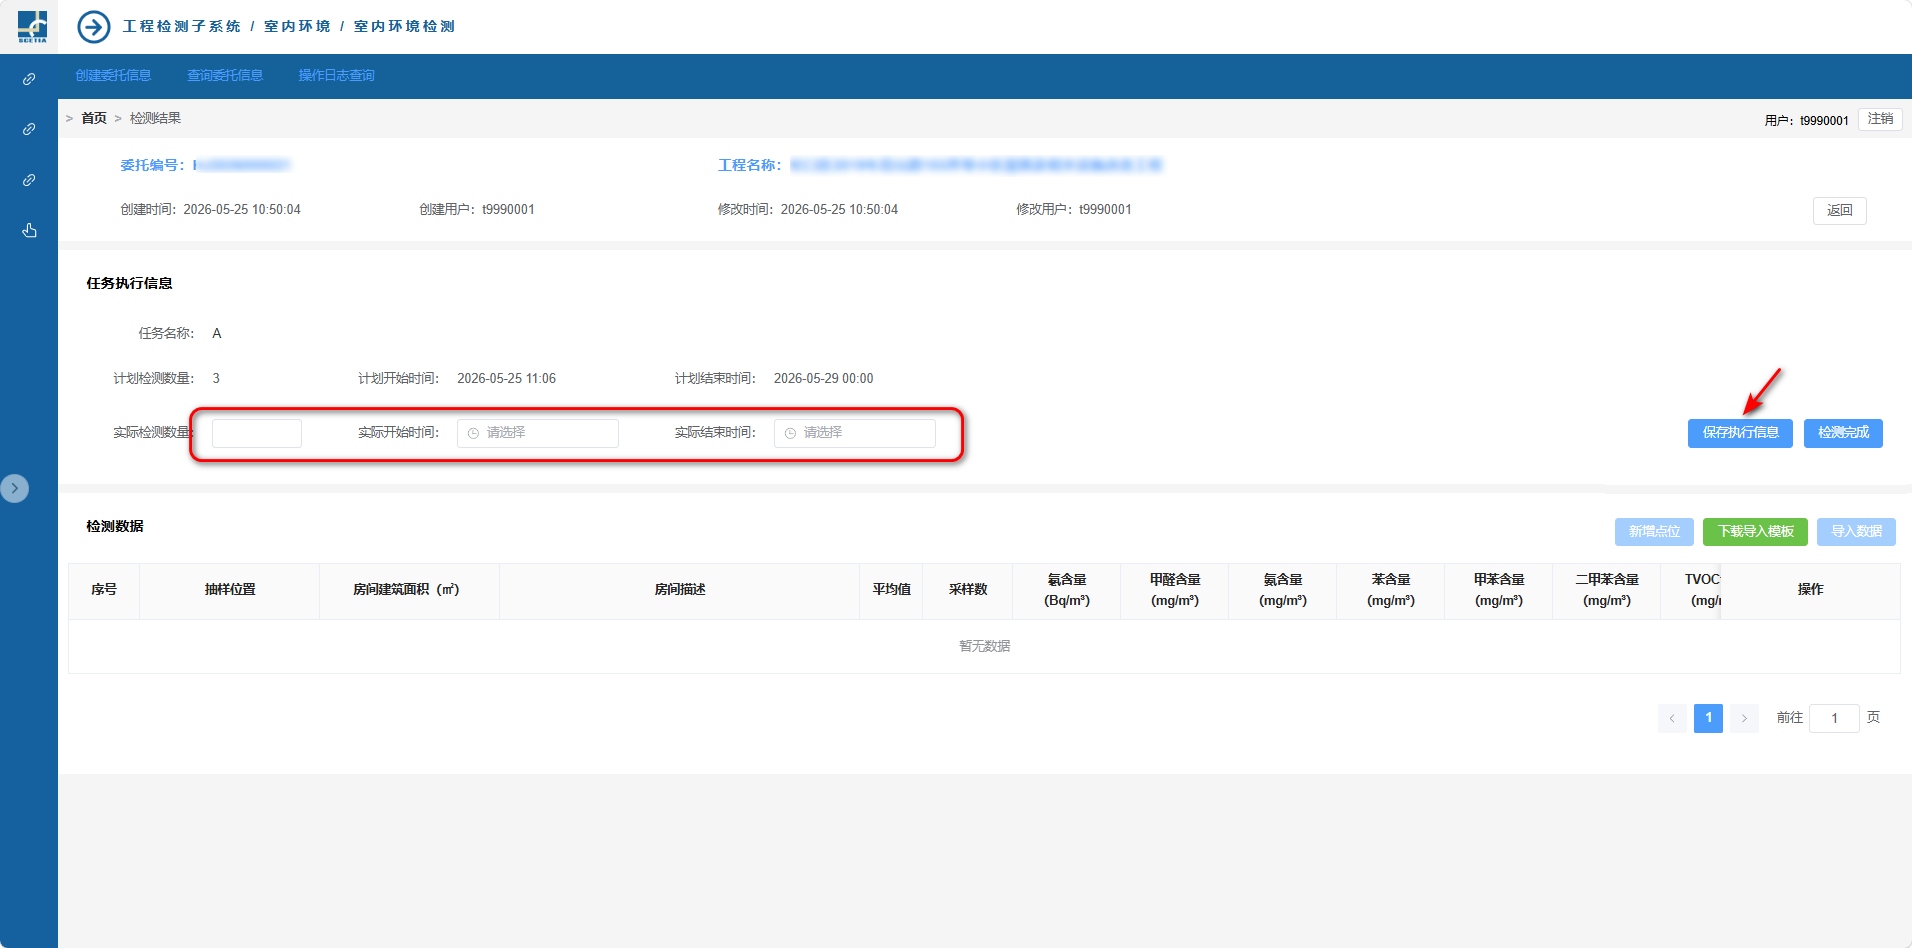Click the 氡含量 column header

1067,590
